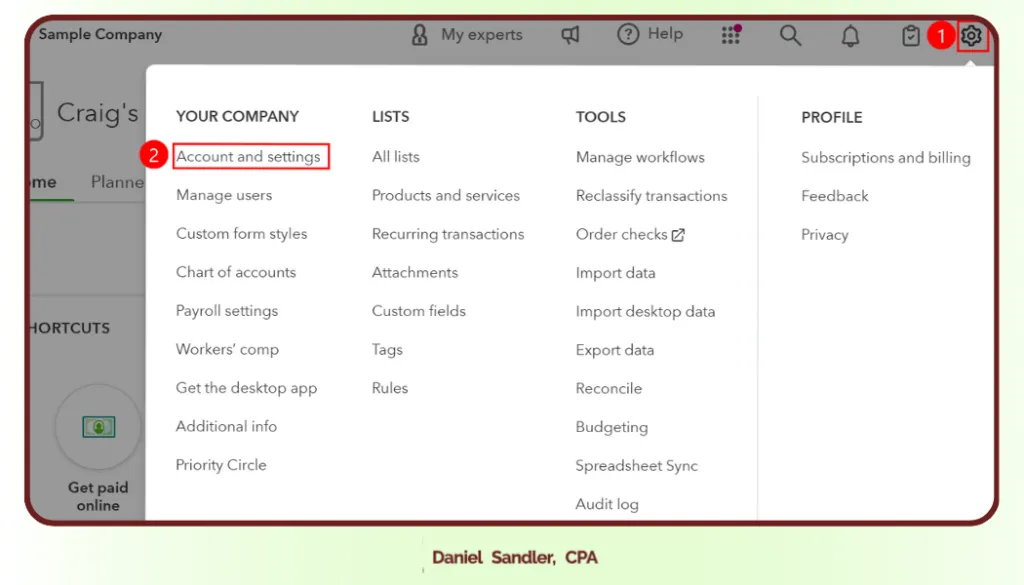The height and width of the screenshot is (585, 1024).
Task: Open the apps grid icon
Action: 731,35
